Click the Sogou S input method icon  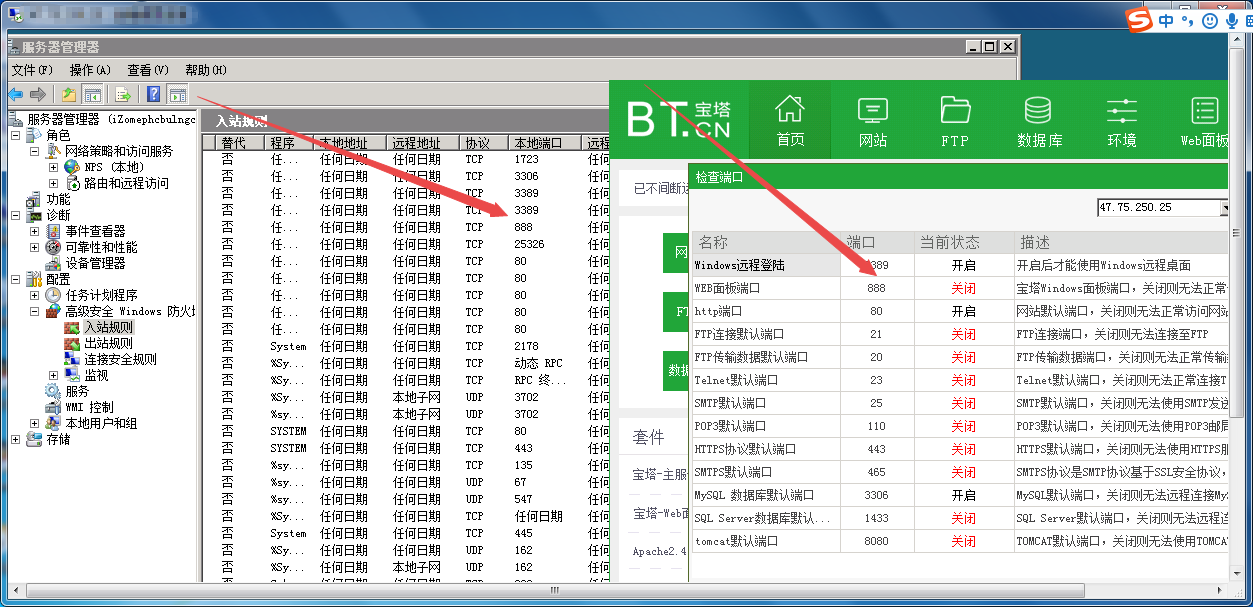click(x=1138, y=20)
